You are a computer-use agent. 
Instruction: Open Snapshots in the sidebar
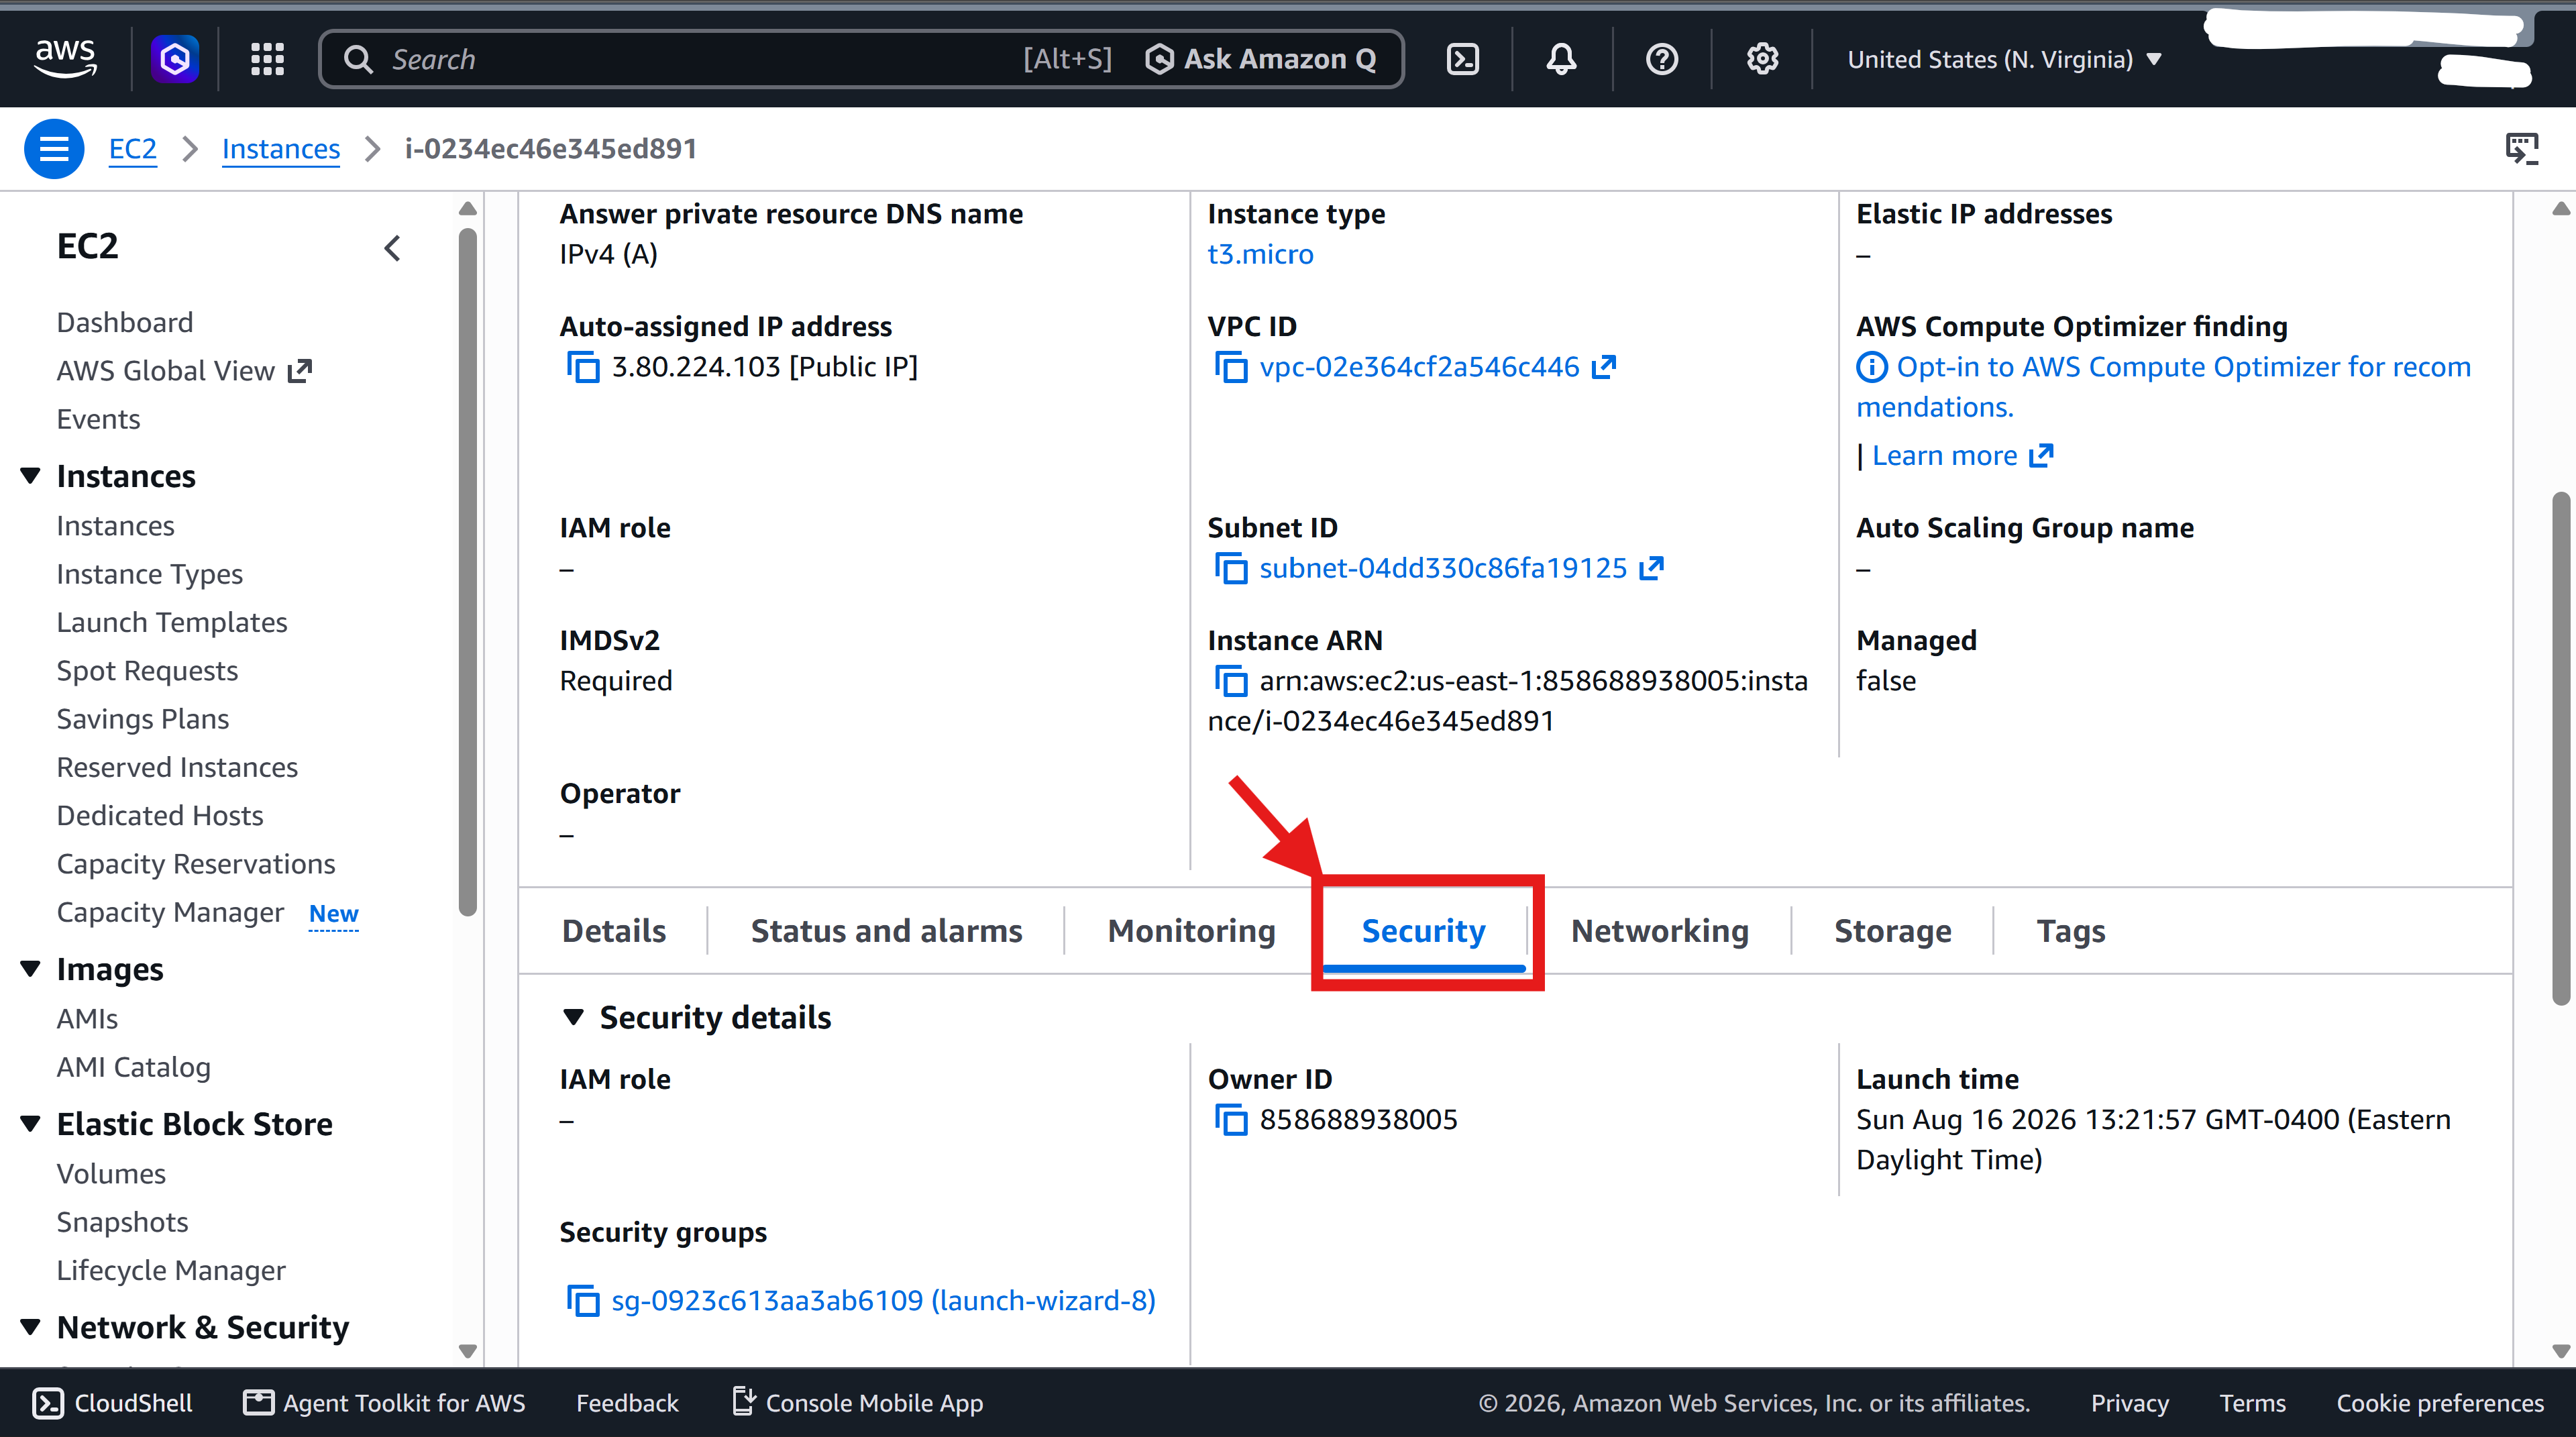click(122, 1222)
